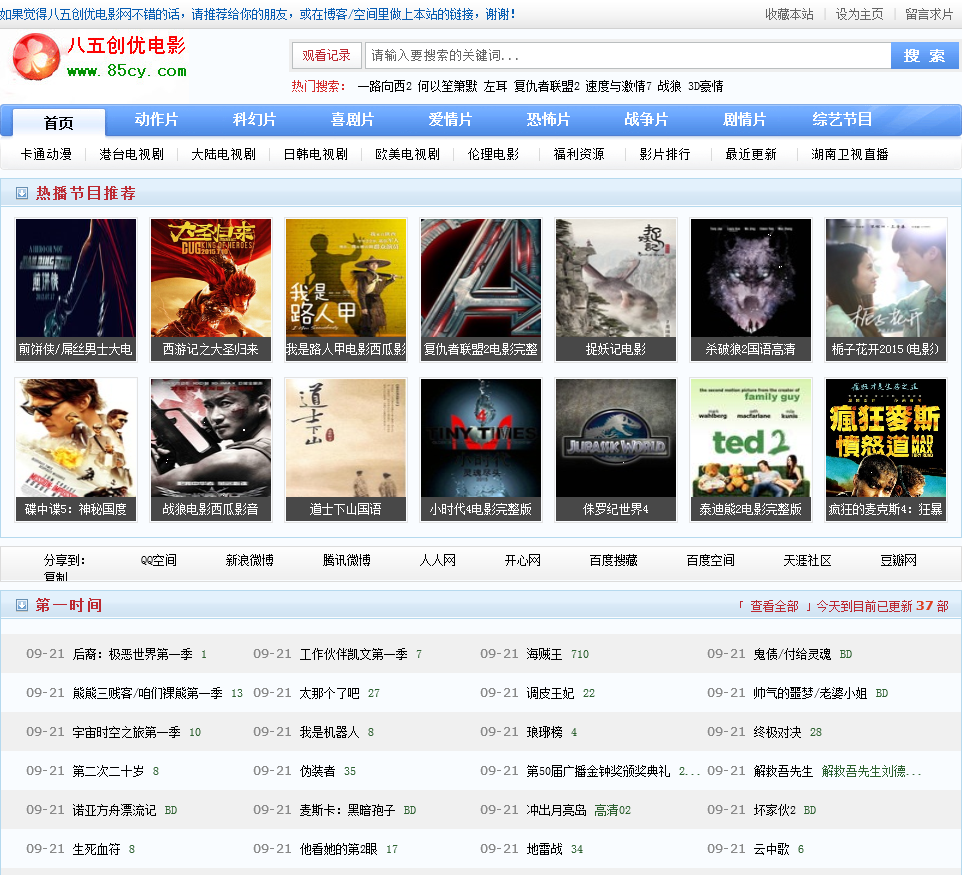The height and width of the screenshot is (875, 962).
Task: Click the 搜索 search button
Action: point(924,56)
